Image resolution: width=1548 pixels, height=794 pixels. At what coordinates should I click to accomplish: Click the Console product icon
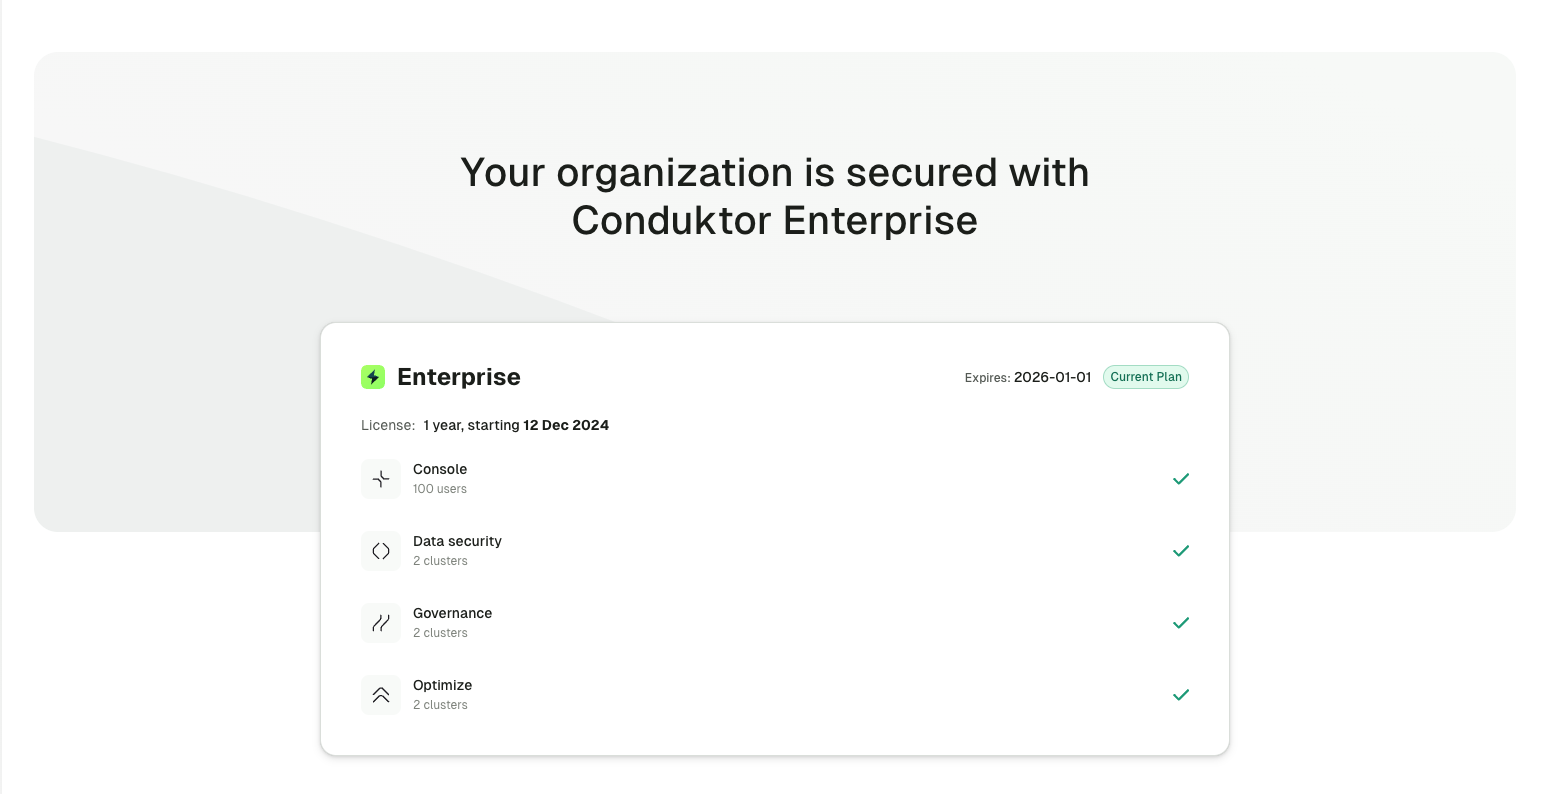pyautogui.click(x=381, y=479)
